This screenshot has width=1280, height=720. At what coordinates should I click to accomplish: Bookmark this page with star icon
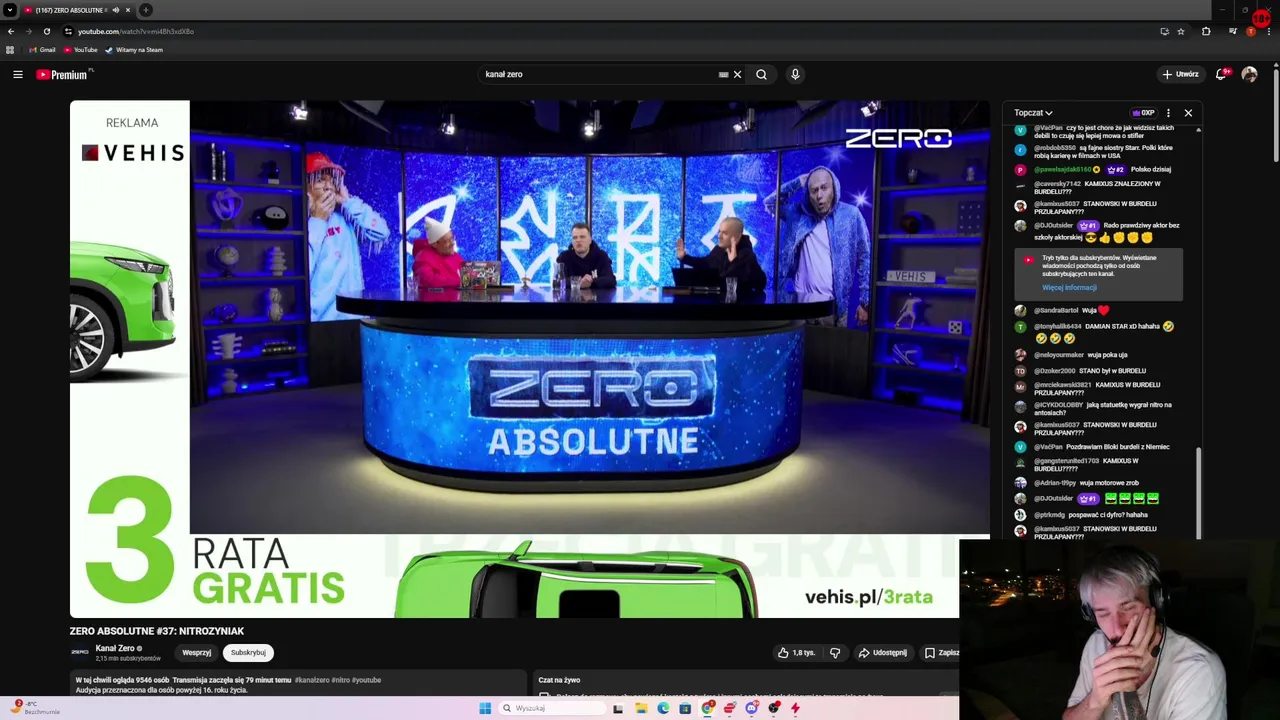[x=1181, y=31]
